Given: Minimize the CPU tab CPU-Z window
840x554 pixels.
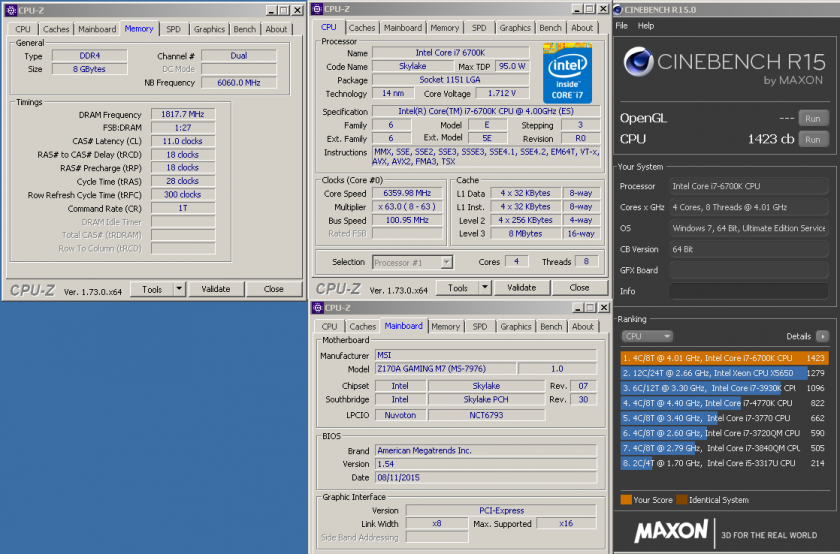Looking at the screenshot, I should 577,9.
